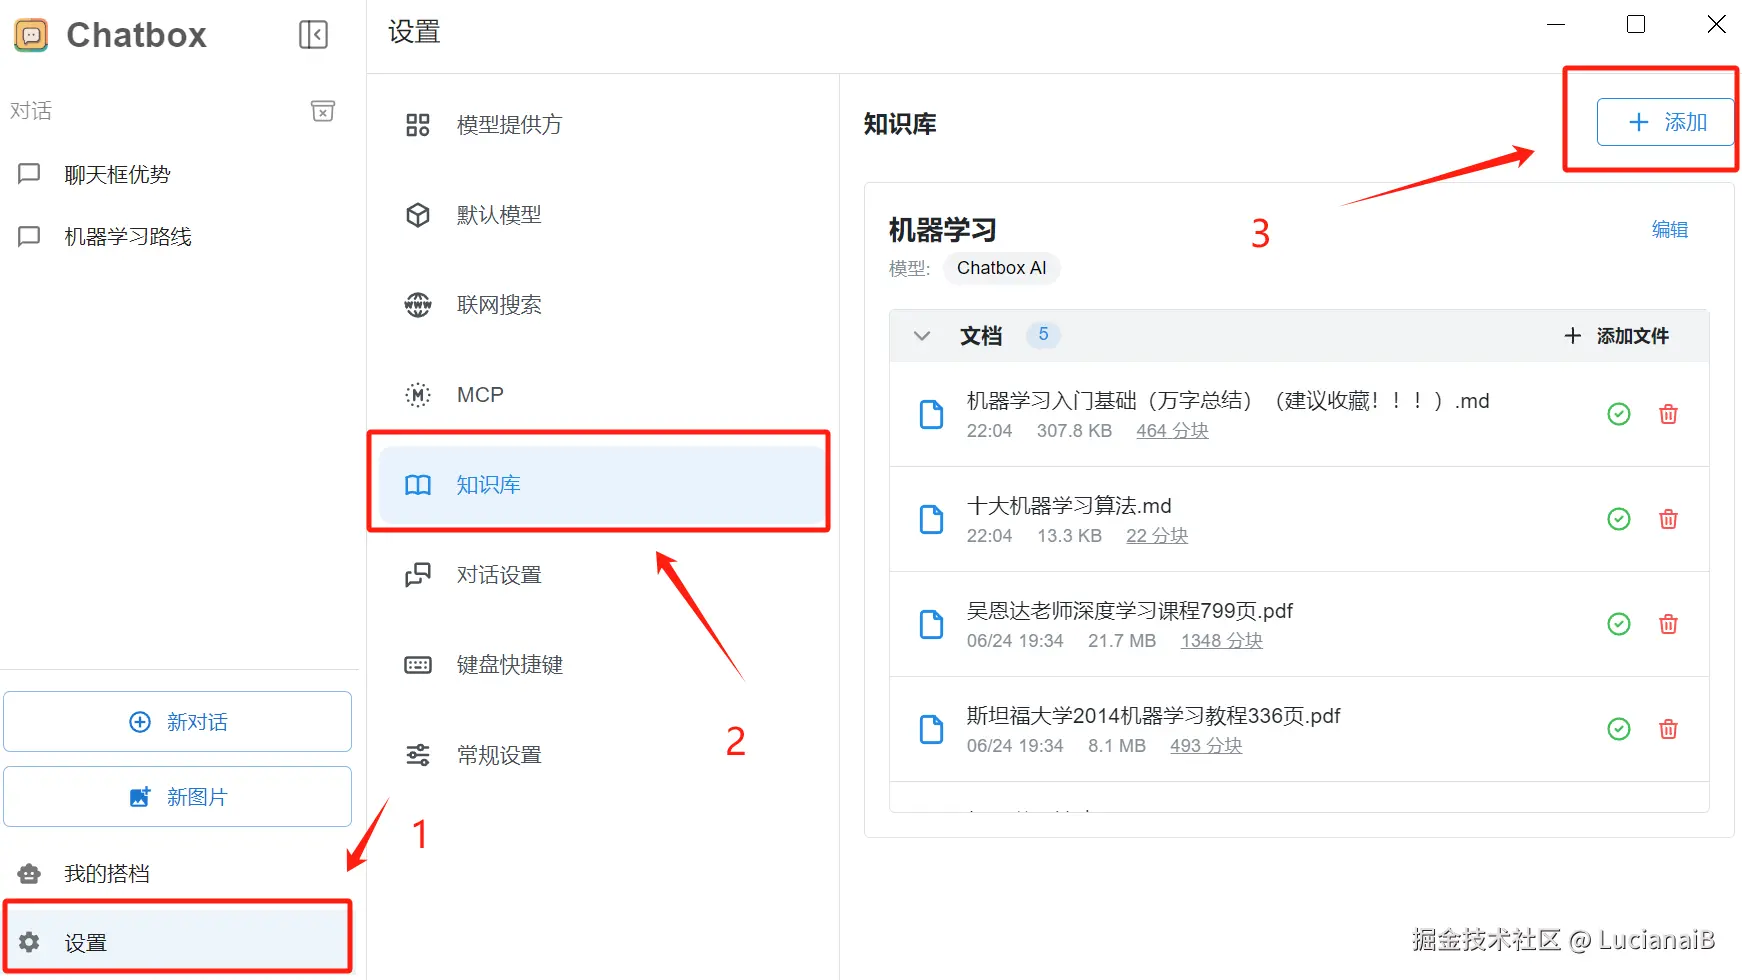Image resolution: width=1742 pixels, height=980 pixels.
Task: Click the green check status of 吴恩达老师深度学习课程799页.pdf
Action: [x=1619, y=624]
